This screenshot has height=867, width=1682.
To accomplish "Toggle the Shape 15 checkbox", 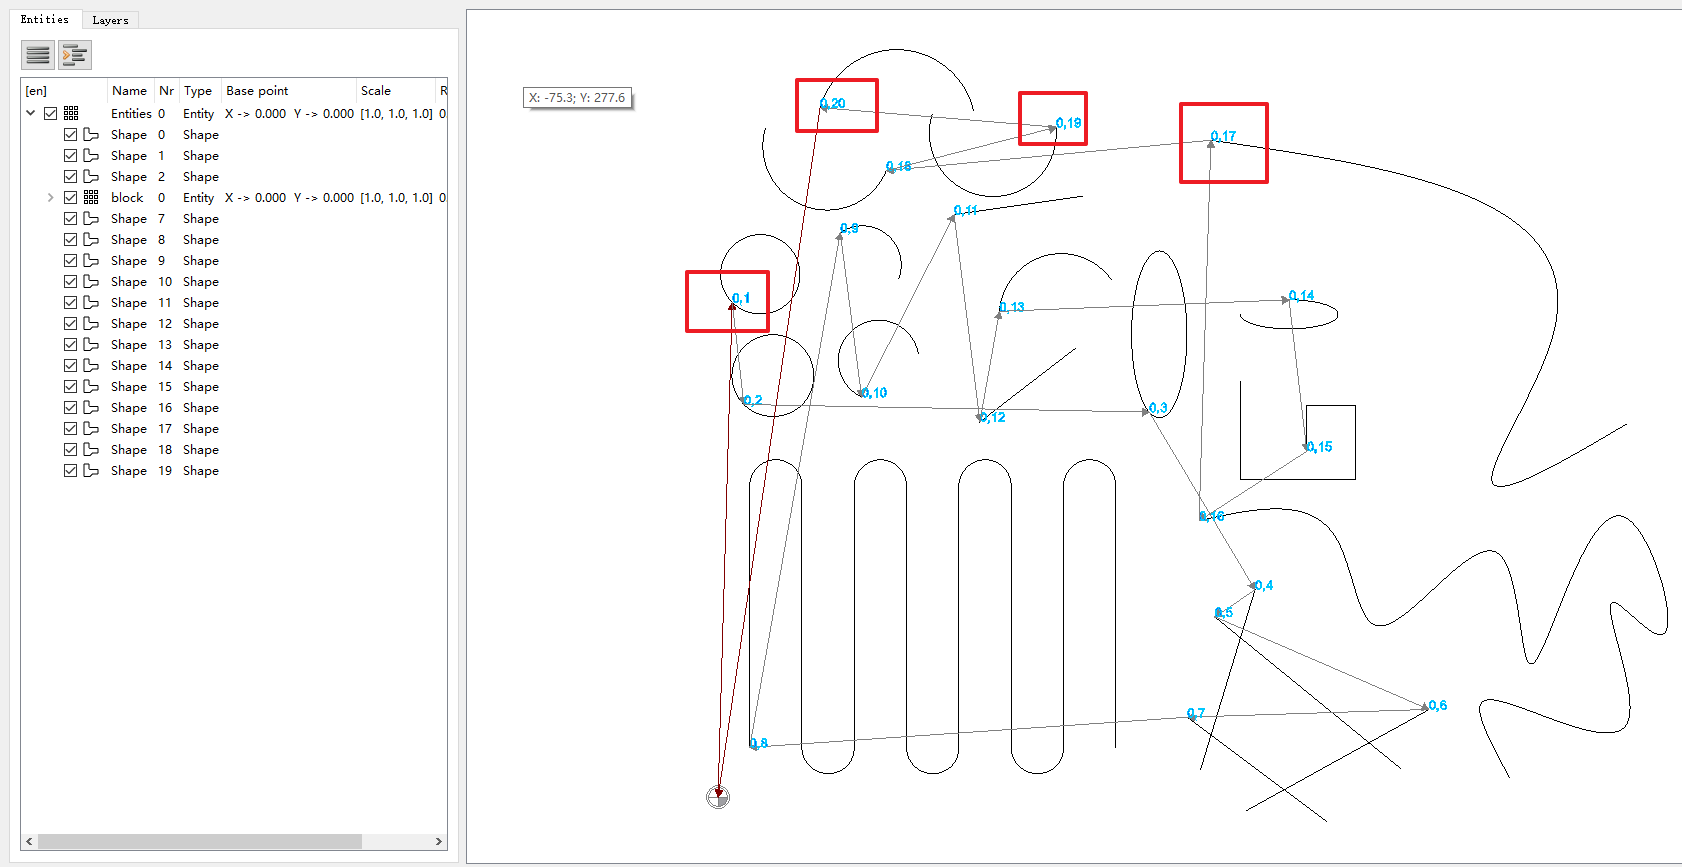I will [70, 387].
